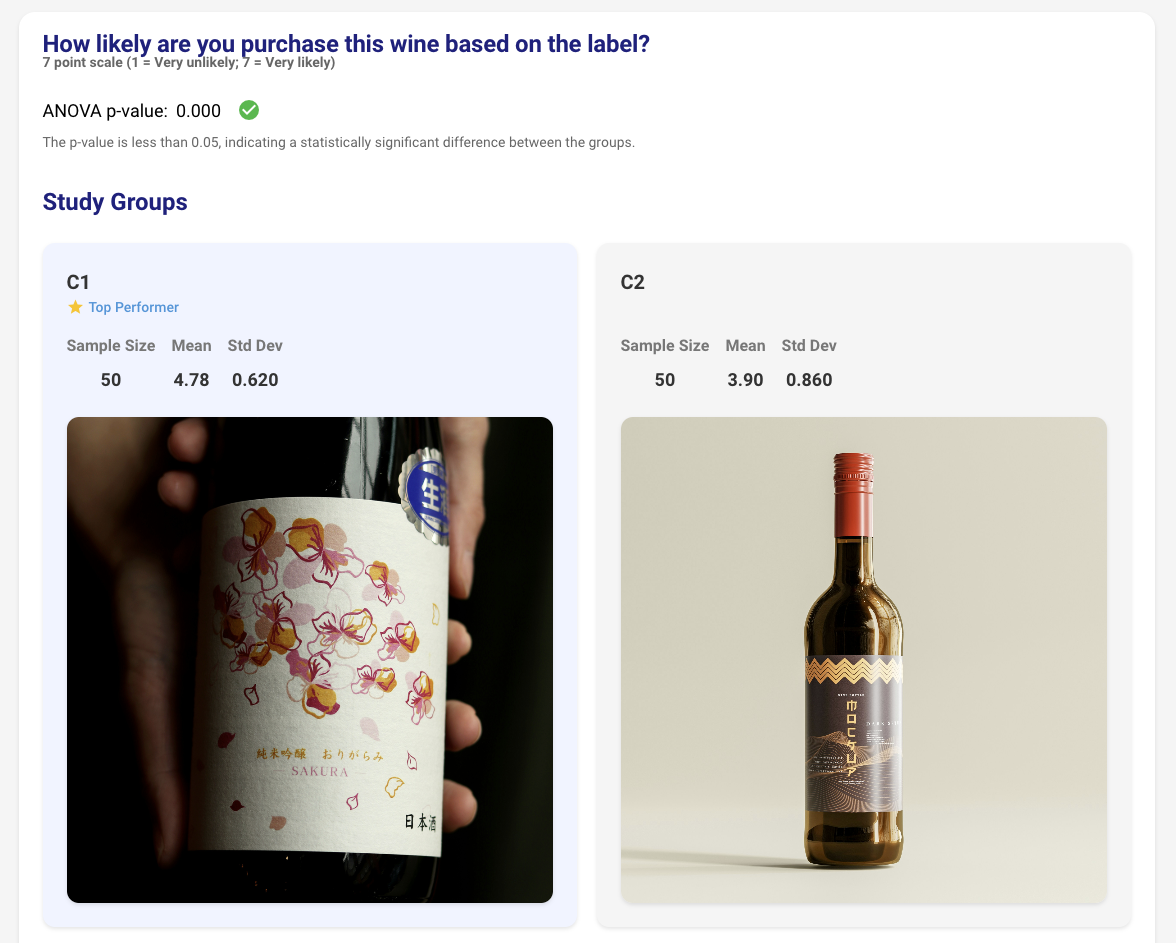1176x943 pixels.
Task: Click the C1 Mean column label
Action: pos(191,346)
